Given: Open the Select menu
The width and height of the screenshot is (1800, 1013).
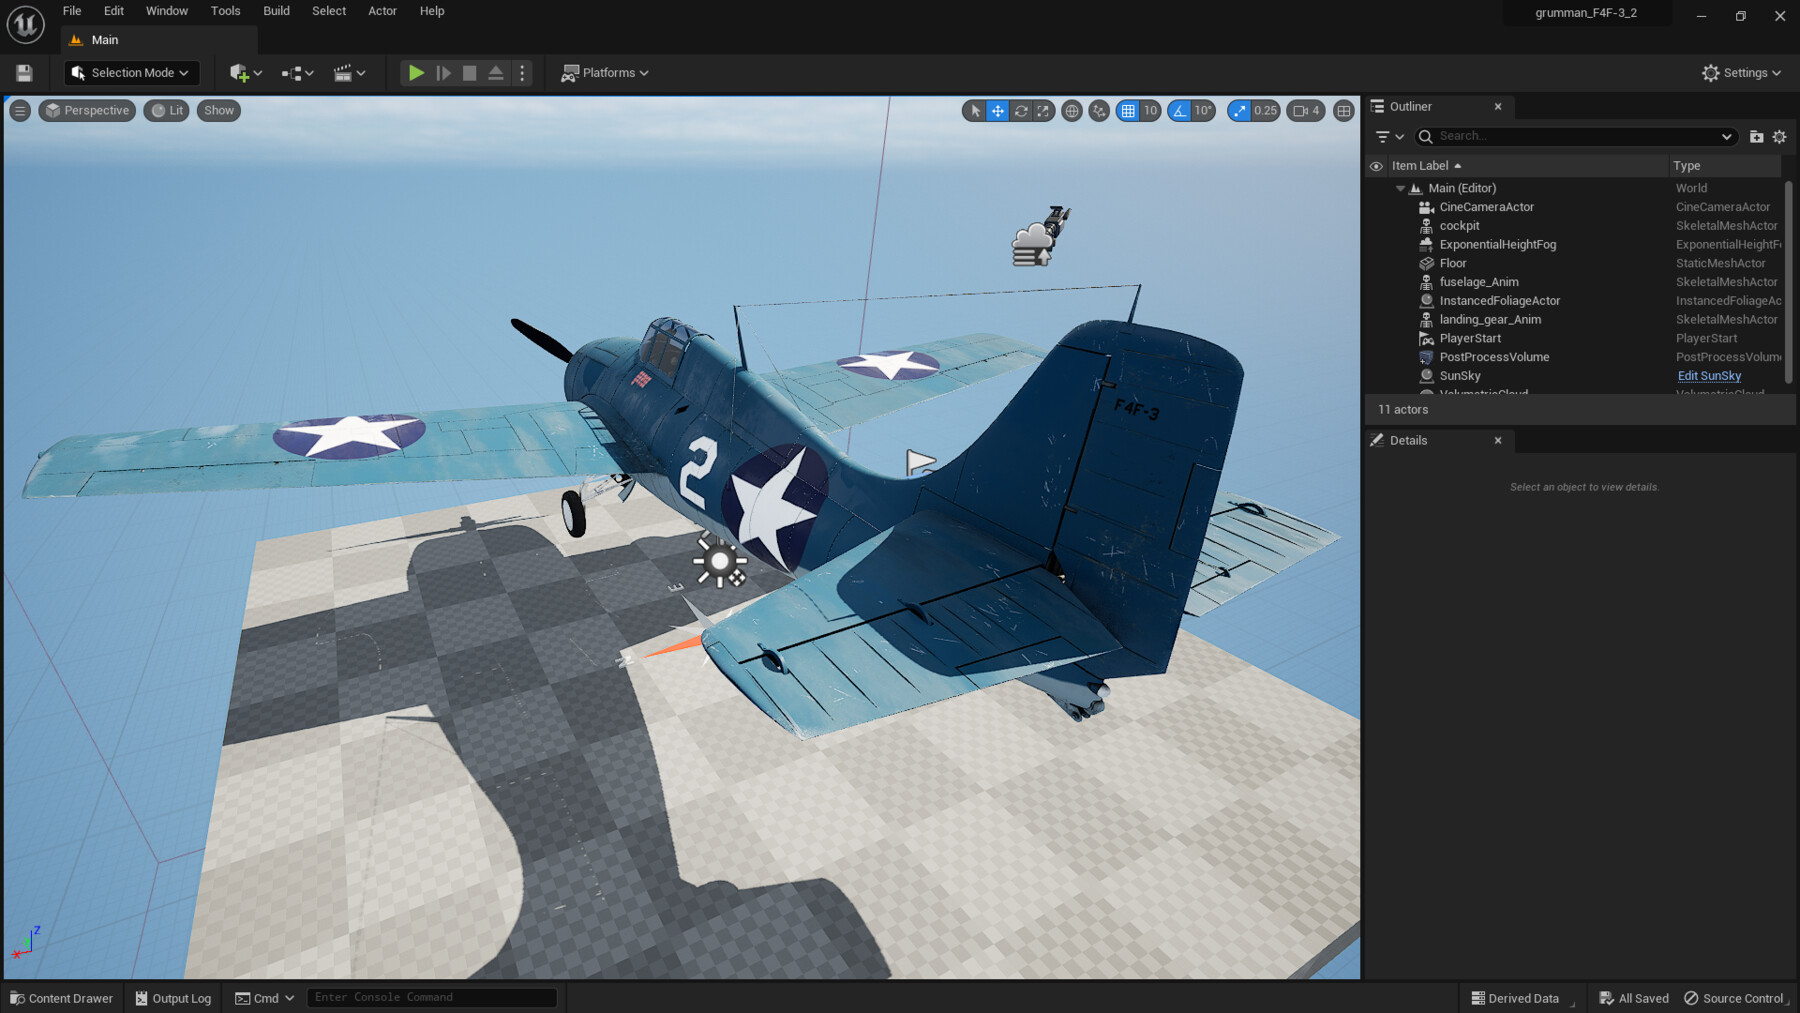Looking at the screenshot, I should point(329,11).
